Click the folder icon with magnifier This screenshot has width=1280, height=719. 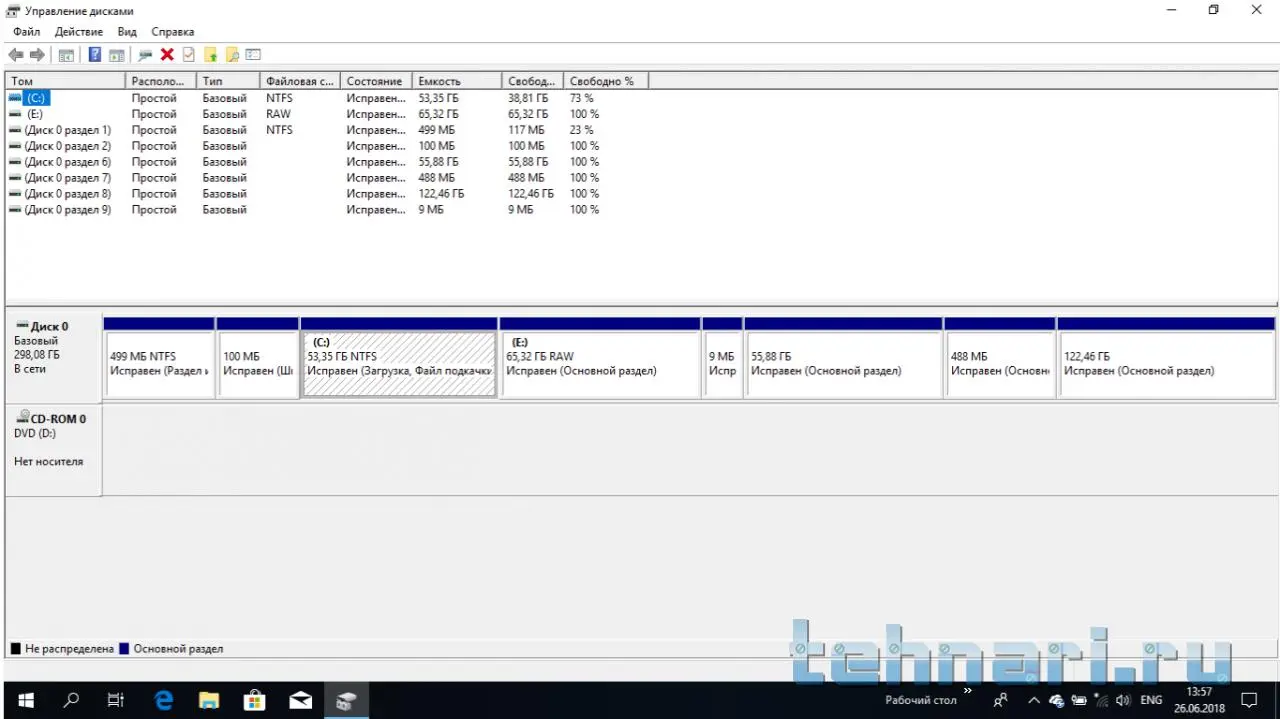(232, 55)
